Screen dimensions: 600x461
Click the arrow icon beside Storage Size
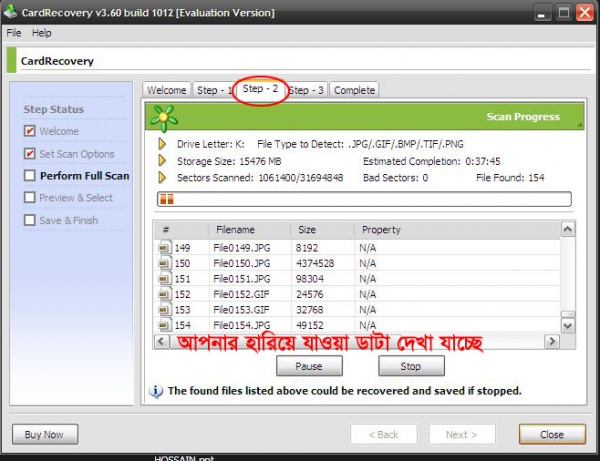tap(162, 161)
